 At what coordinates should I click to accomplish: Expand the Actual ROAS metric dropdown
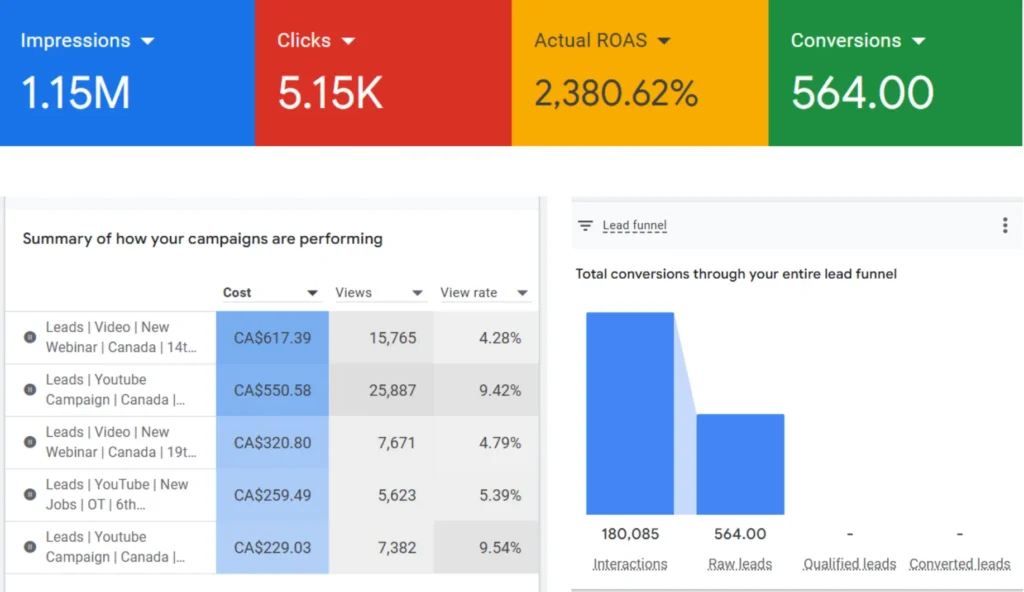[664, 41]
